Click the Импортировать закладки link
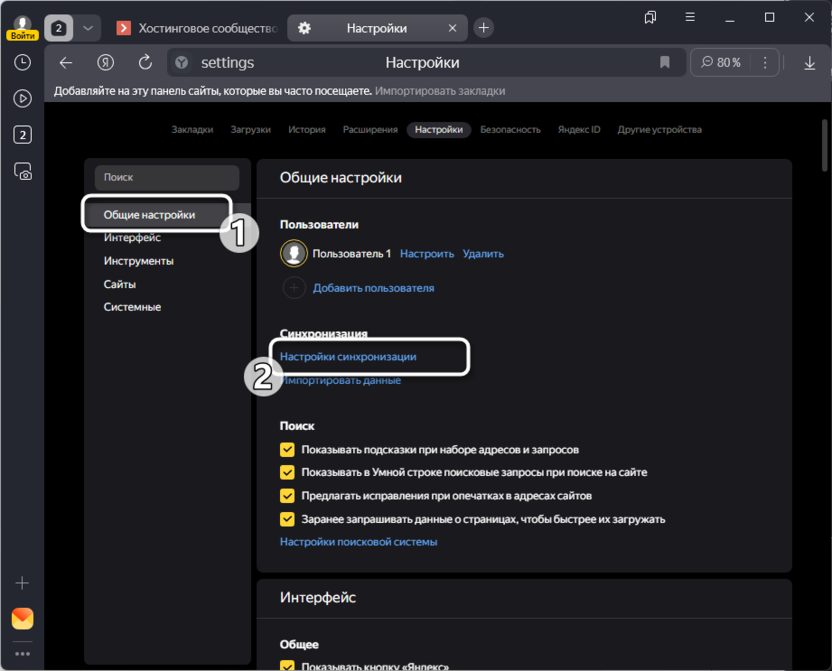The image size is (832, 671). (x=440, y=91)
